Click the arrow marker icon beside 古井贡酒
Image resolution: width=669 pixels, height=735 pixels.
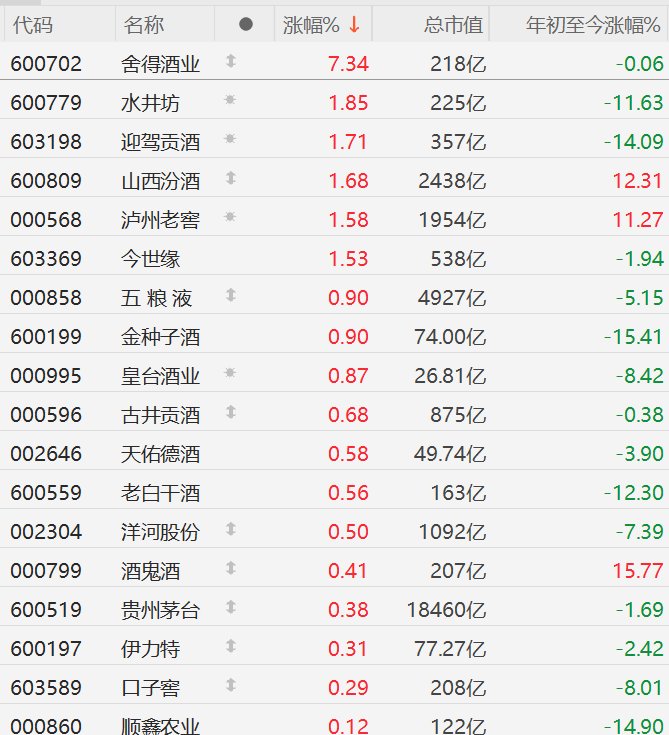230,412
